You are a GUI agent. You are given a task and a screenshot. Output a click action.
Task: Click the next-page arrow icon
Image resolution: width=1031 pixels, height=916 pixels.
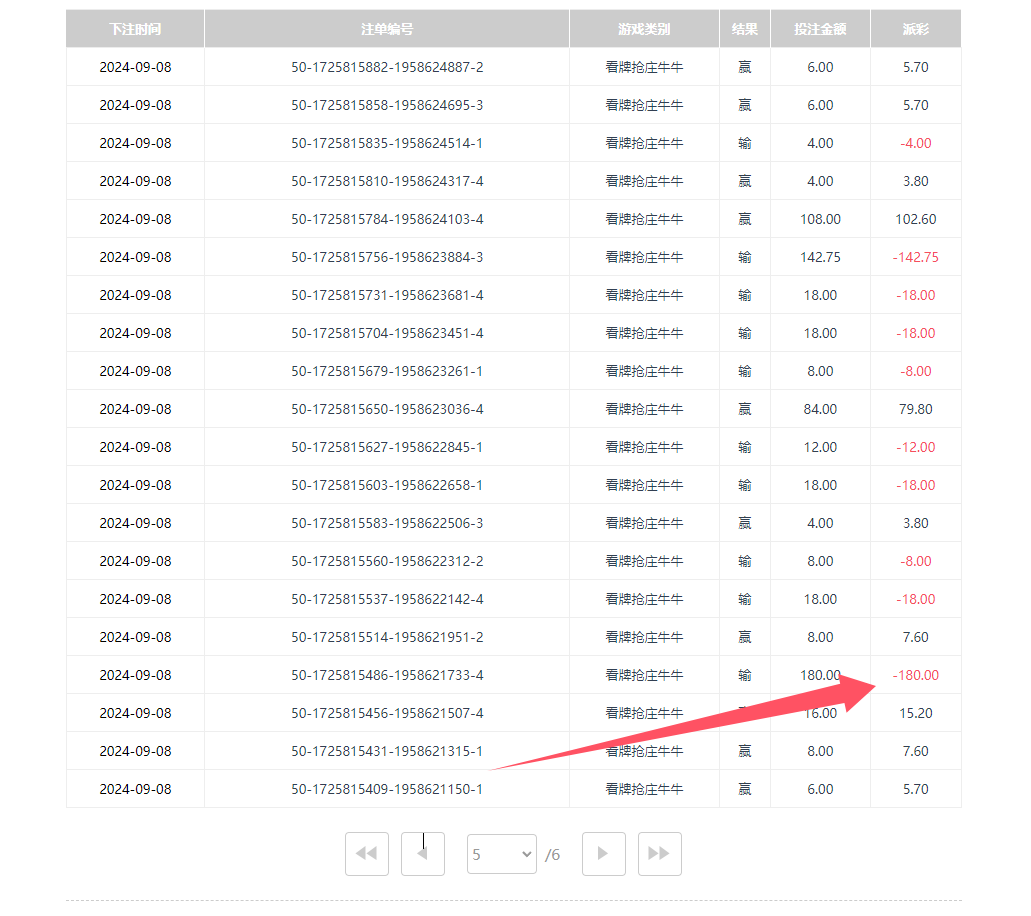coord(603,853)
